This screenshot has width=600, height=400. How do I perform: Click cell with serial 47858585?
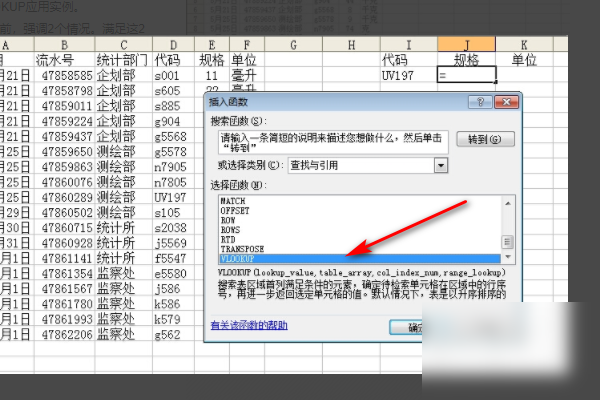point(64,75)
